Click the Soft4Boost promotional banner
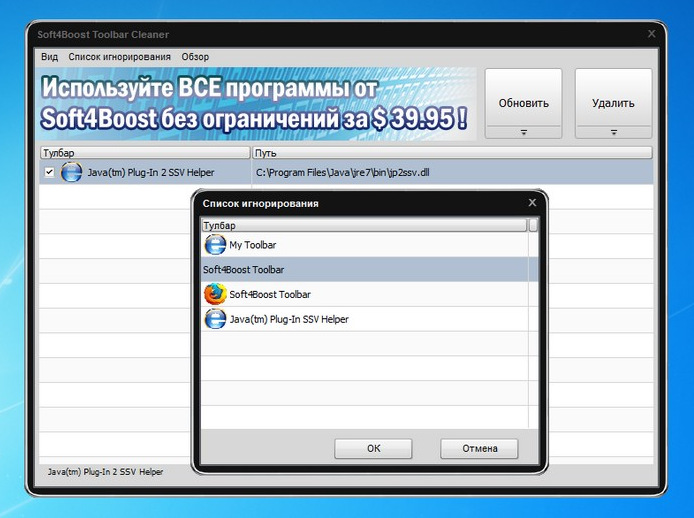Viewport: 694px width, 518px height. coord(258,104)
